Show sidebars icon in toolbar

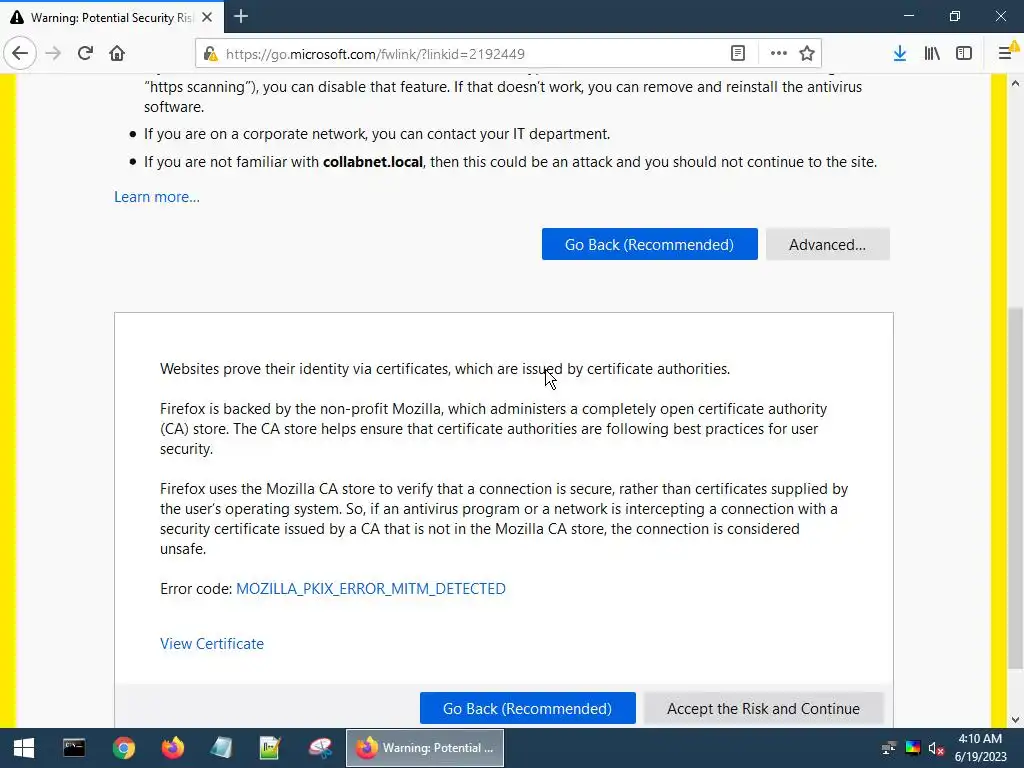[964, 54]
